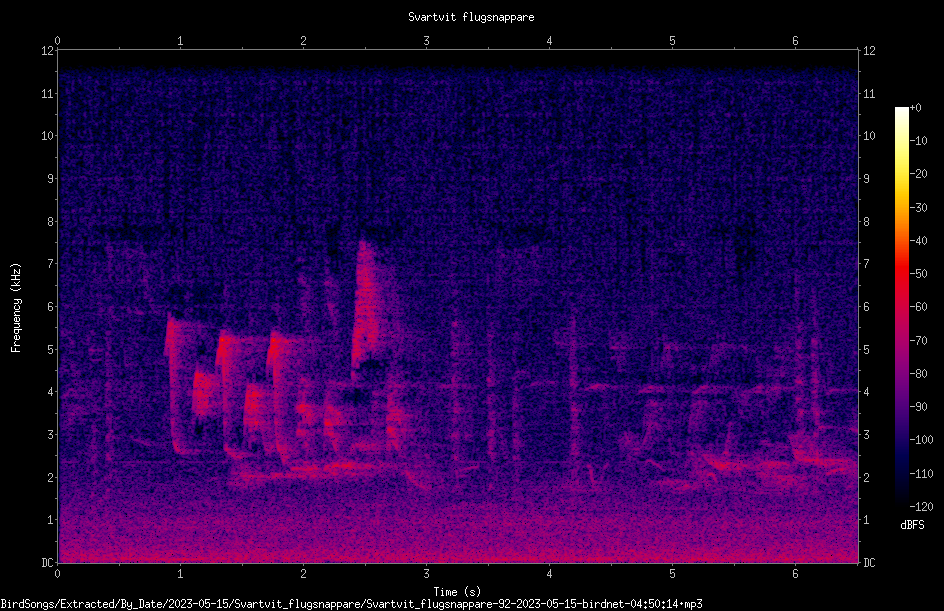This screenshot has height=611, width=944.
Task: Select the 3 second bottom time marker
Action: (x=426, y=574)
